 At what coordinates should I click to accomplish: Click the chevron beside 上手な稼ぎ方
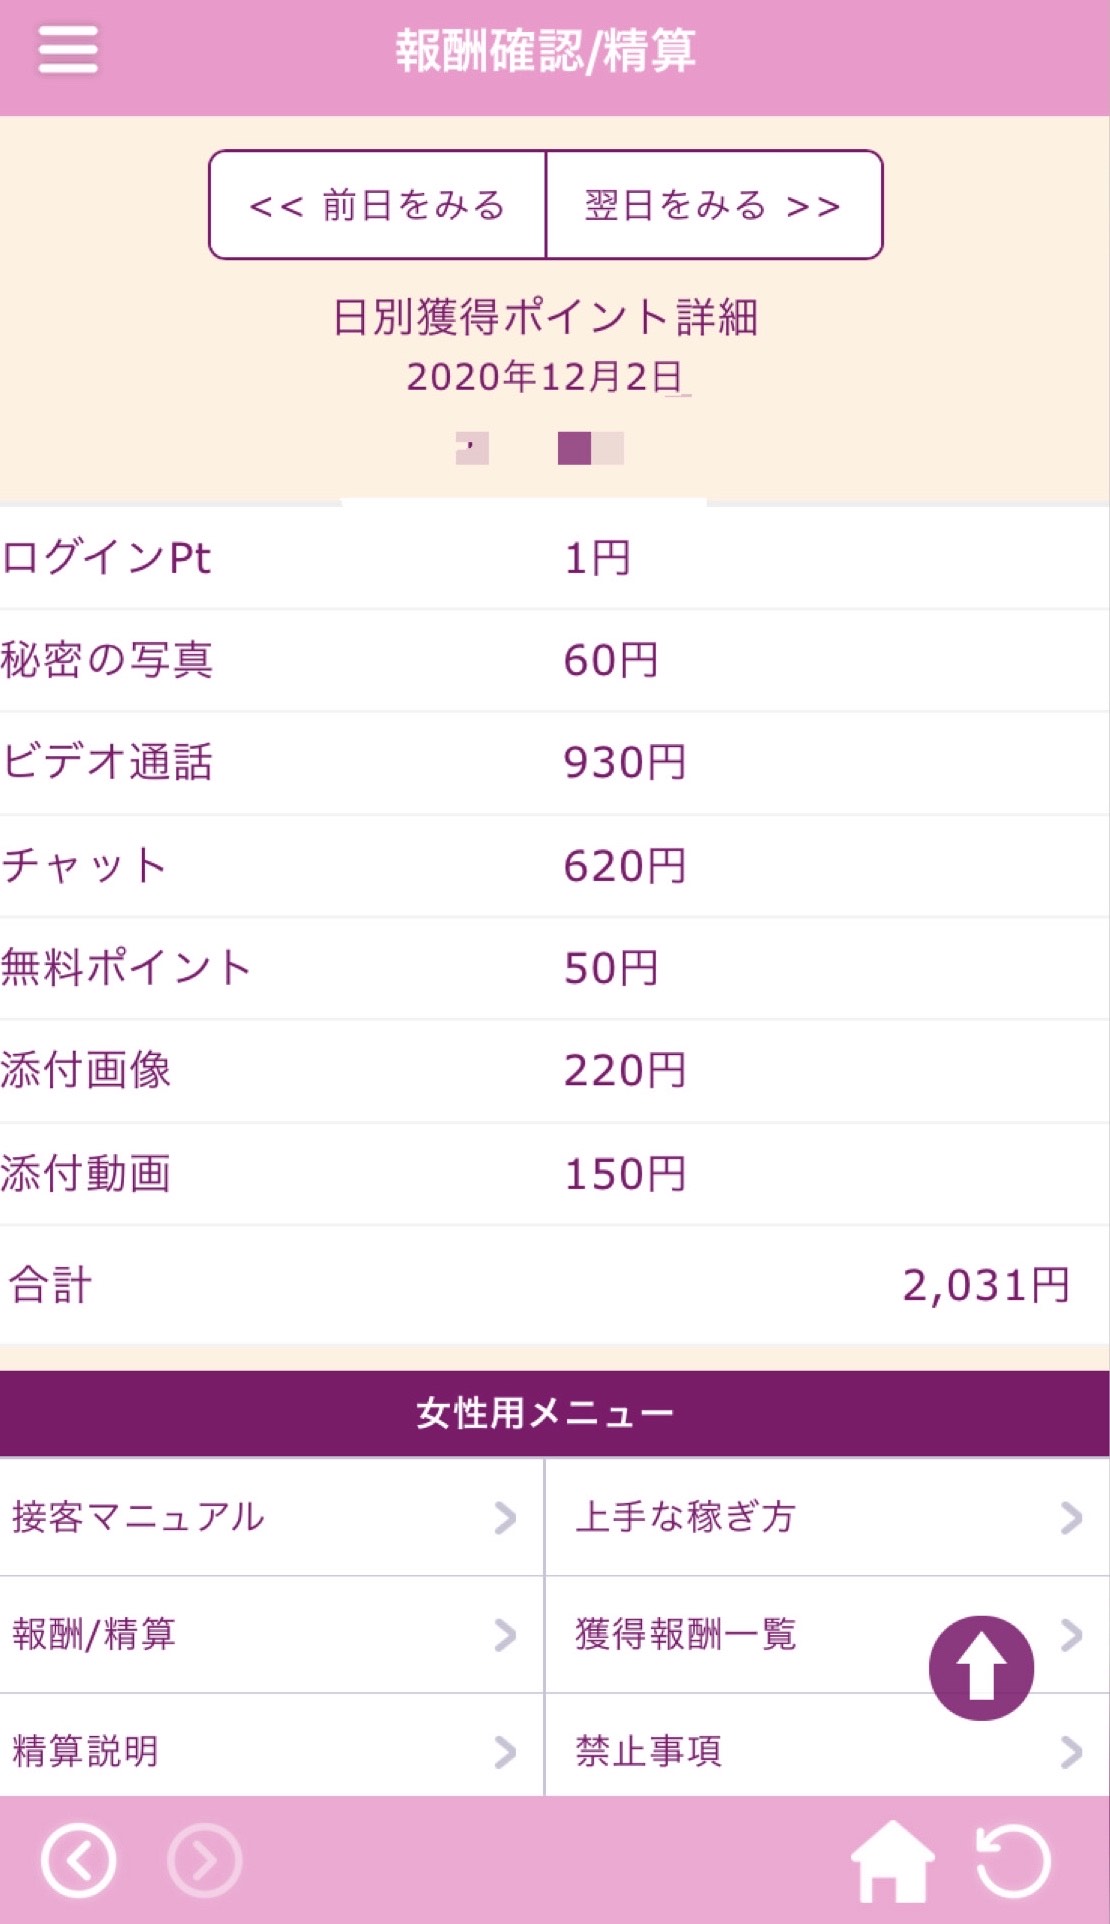tap(1071, 1518)
